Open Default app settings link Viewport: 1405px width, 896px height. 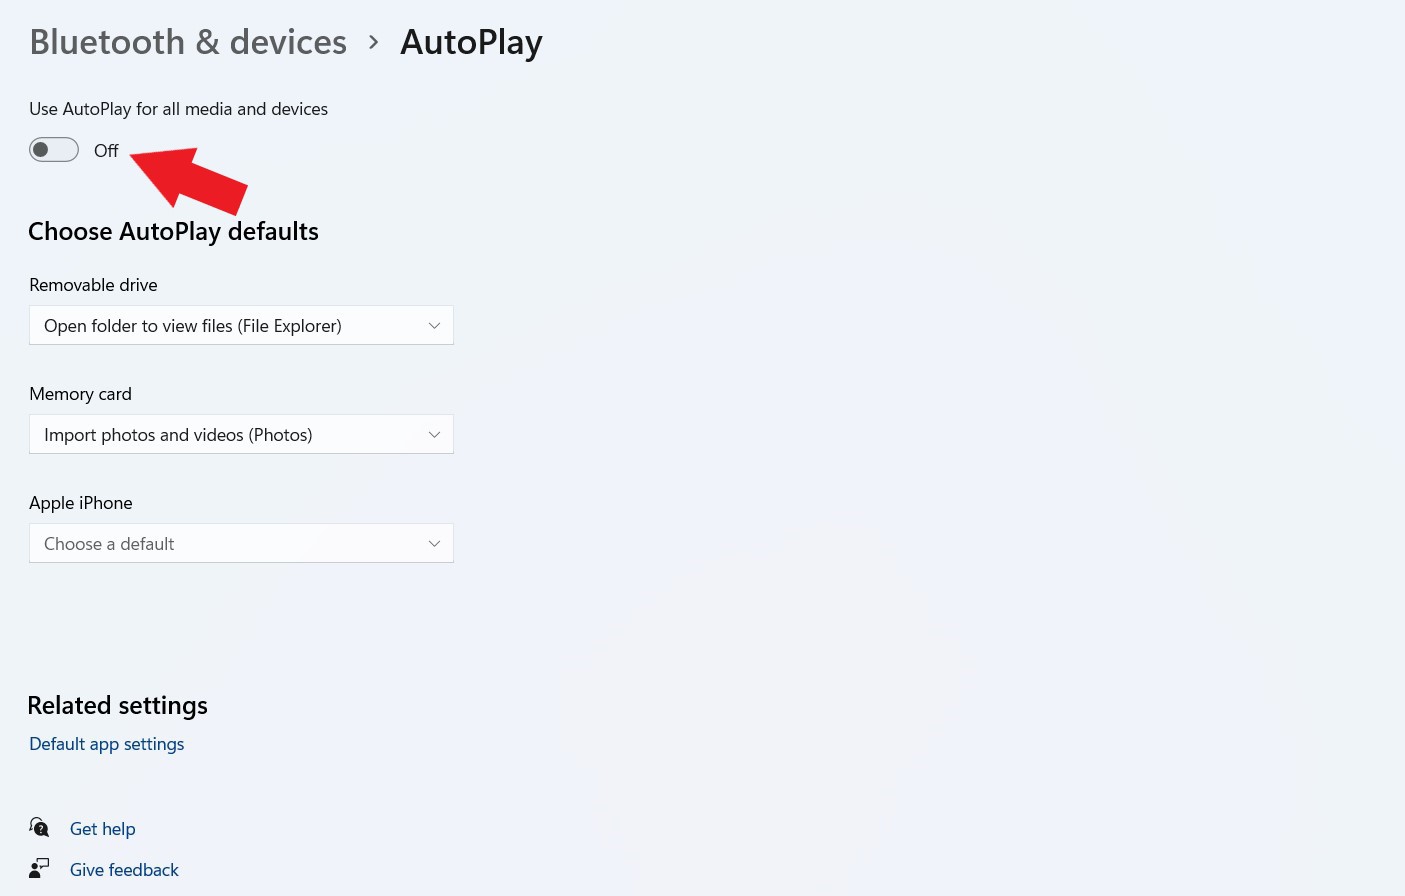[107, 744]
